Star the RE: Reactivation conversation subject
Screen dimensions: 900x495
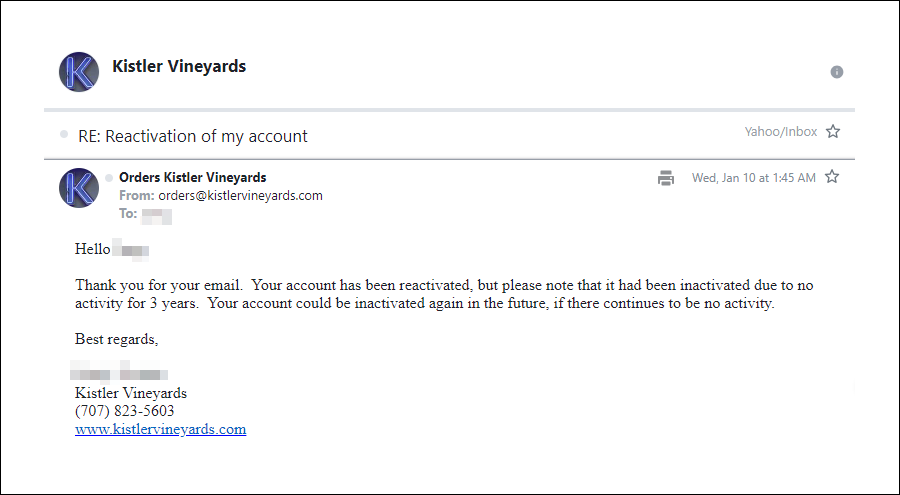tap(833, 132)
